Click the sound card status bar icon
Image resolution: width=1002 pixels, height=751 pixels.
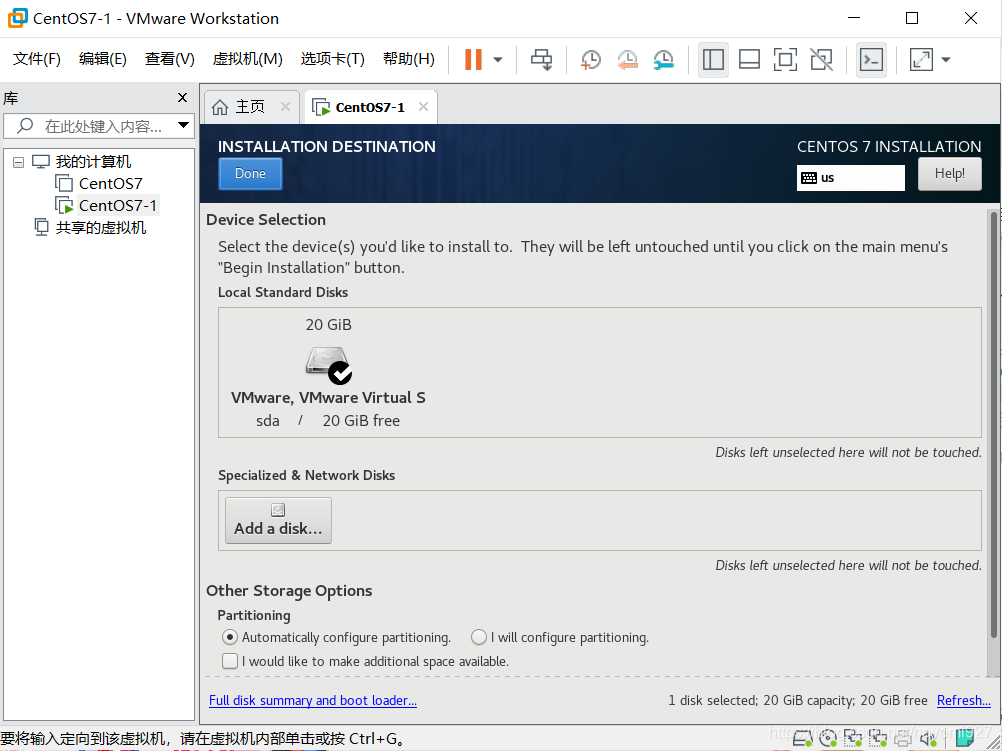click(x=927, y=739)
